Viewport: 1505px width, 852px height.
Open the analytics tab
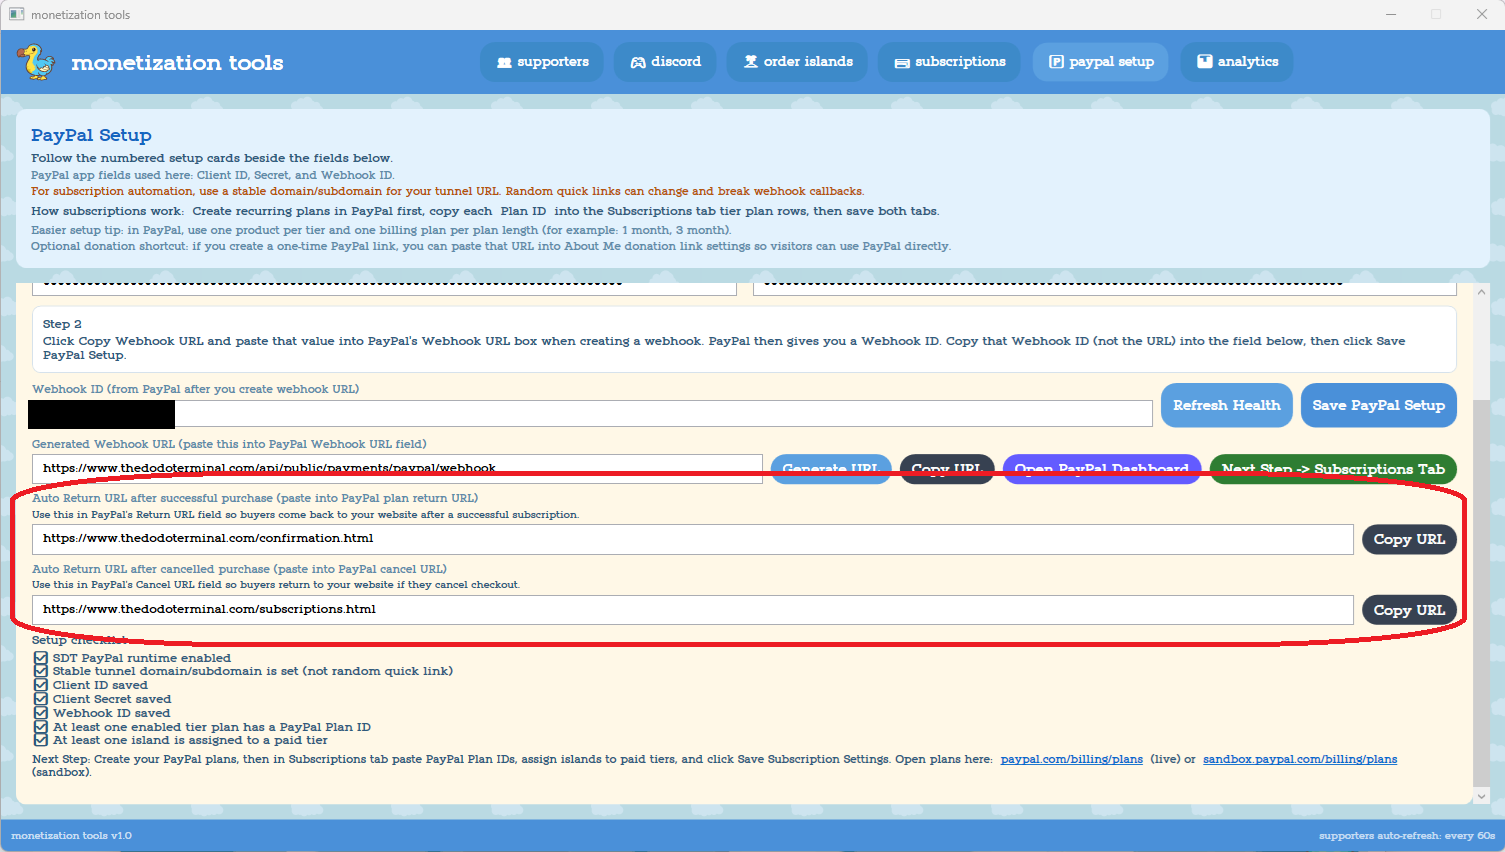[x=1237, y=62]
